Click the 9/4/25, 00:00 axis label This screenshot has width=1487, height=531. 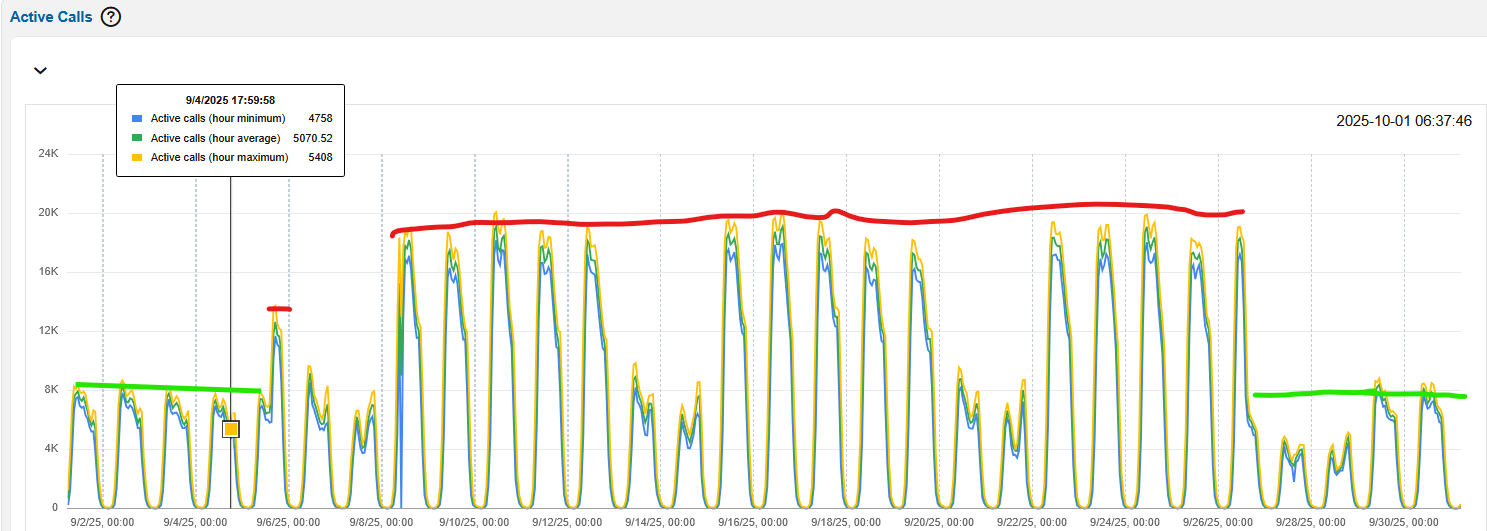point(195,522)
